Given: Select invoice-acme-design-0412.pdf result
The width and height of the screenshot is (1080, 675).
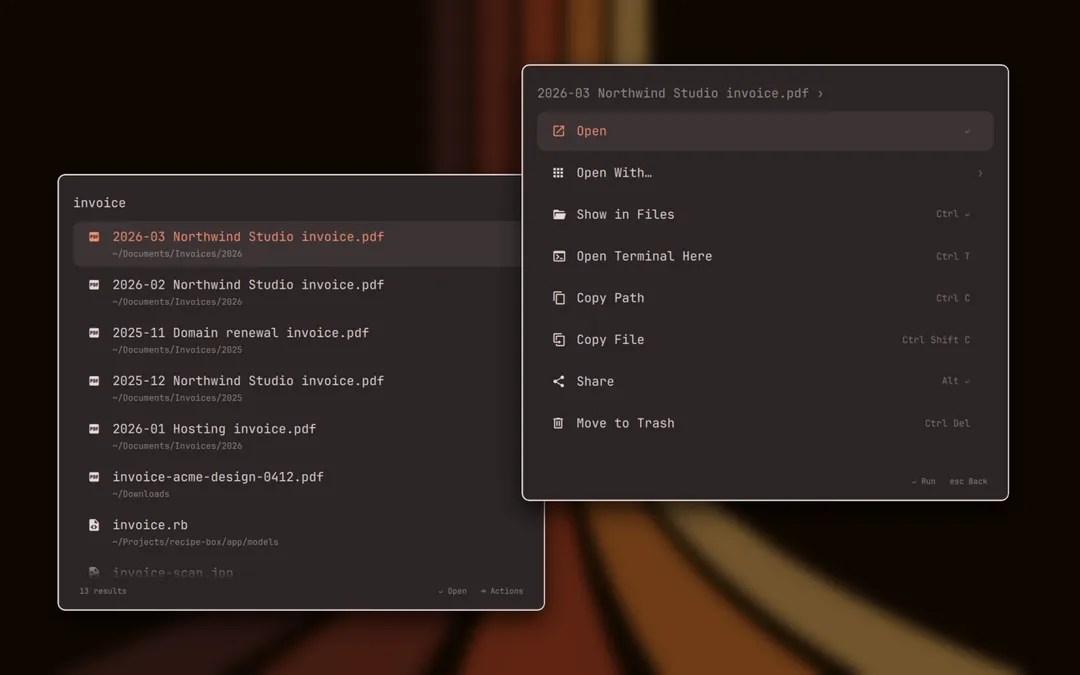Looking at the screenshot, I should [x=298, y=484].
